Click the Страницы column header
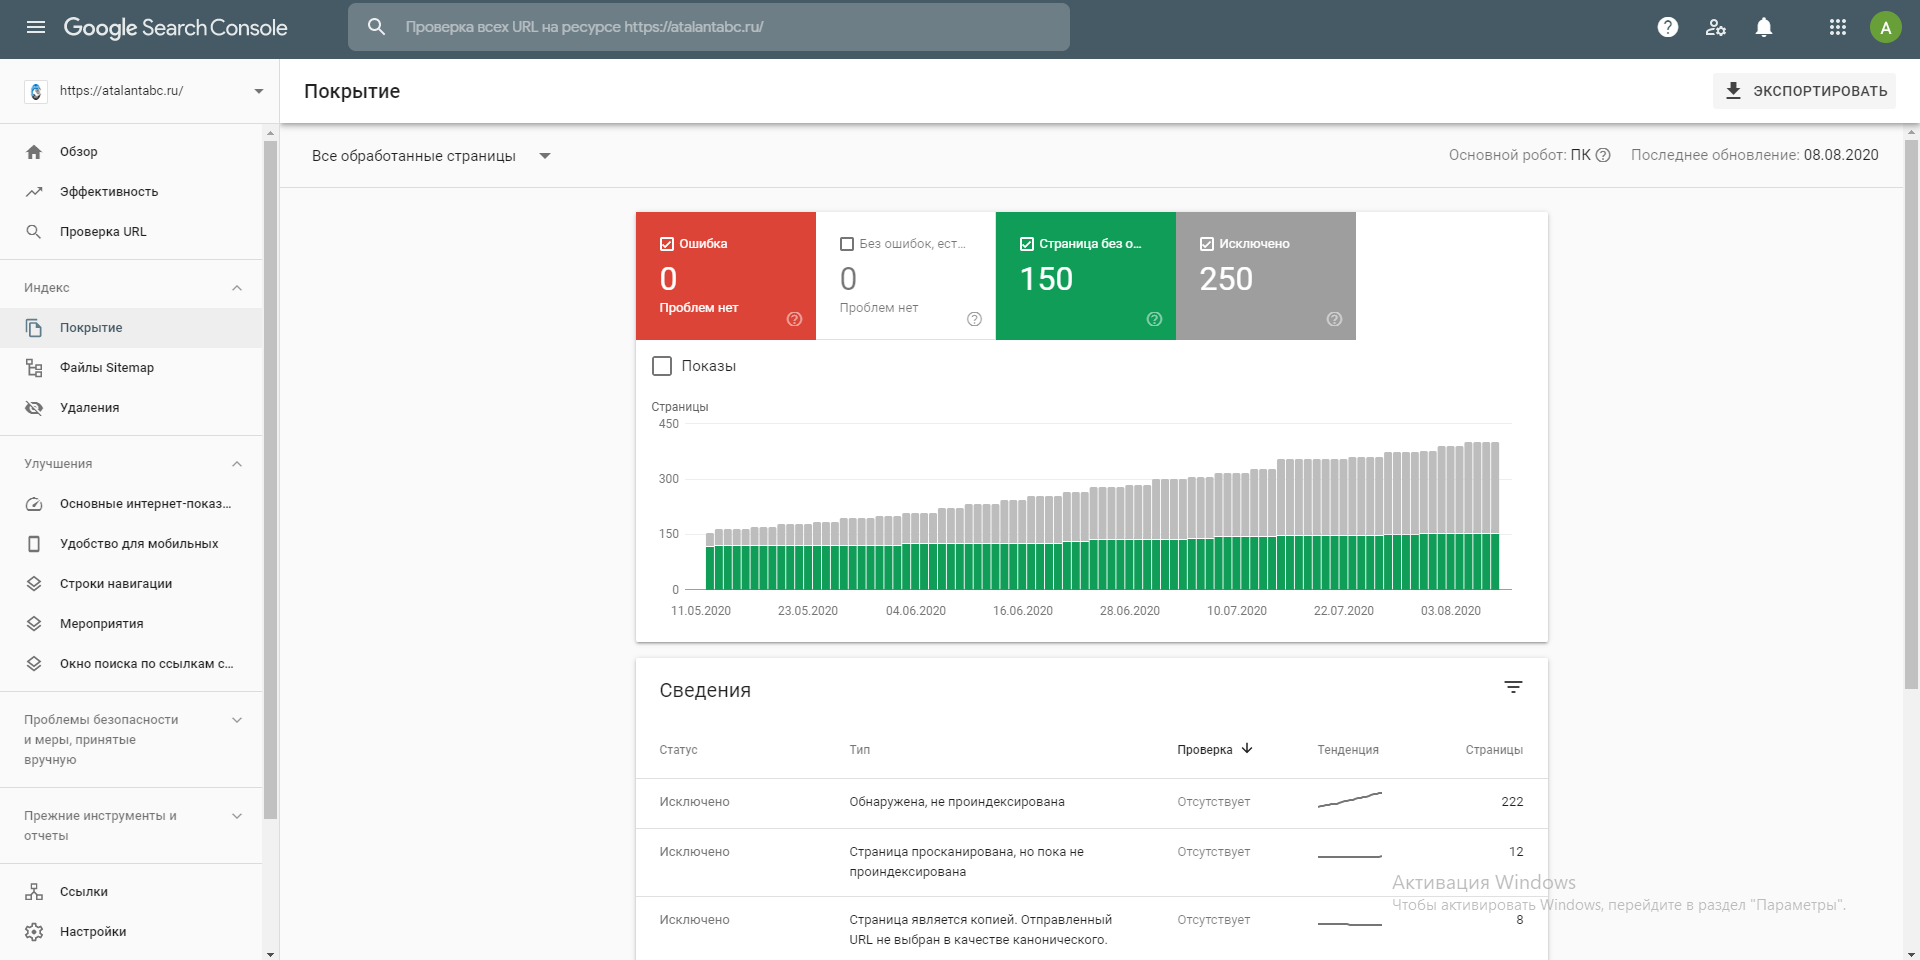The width and height of the screenshot is (1920, 960). [1494, 750]
